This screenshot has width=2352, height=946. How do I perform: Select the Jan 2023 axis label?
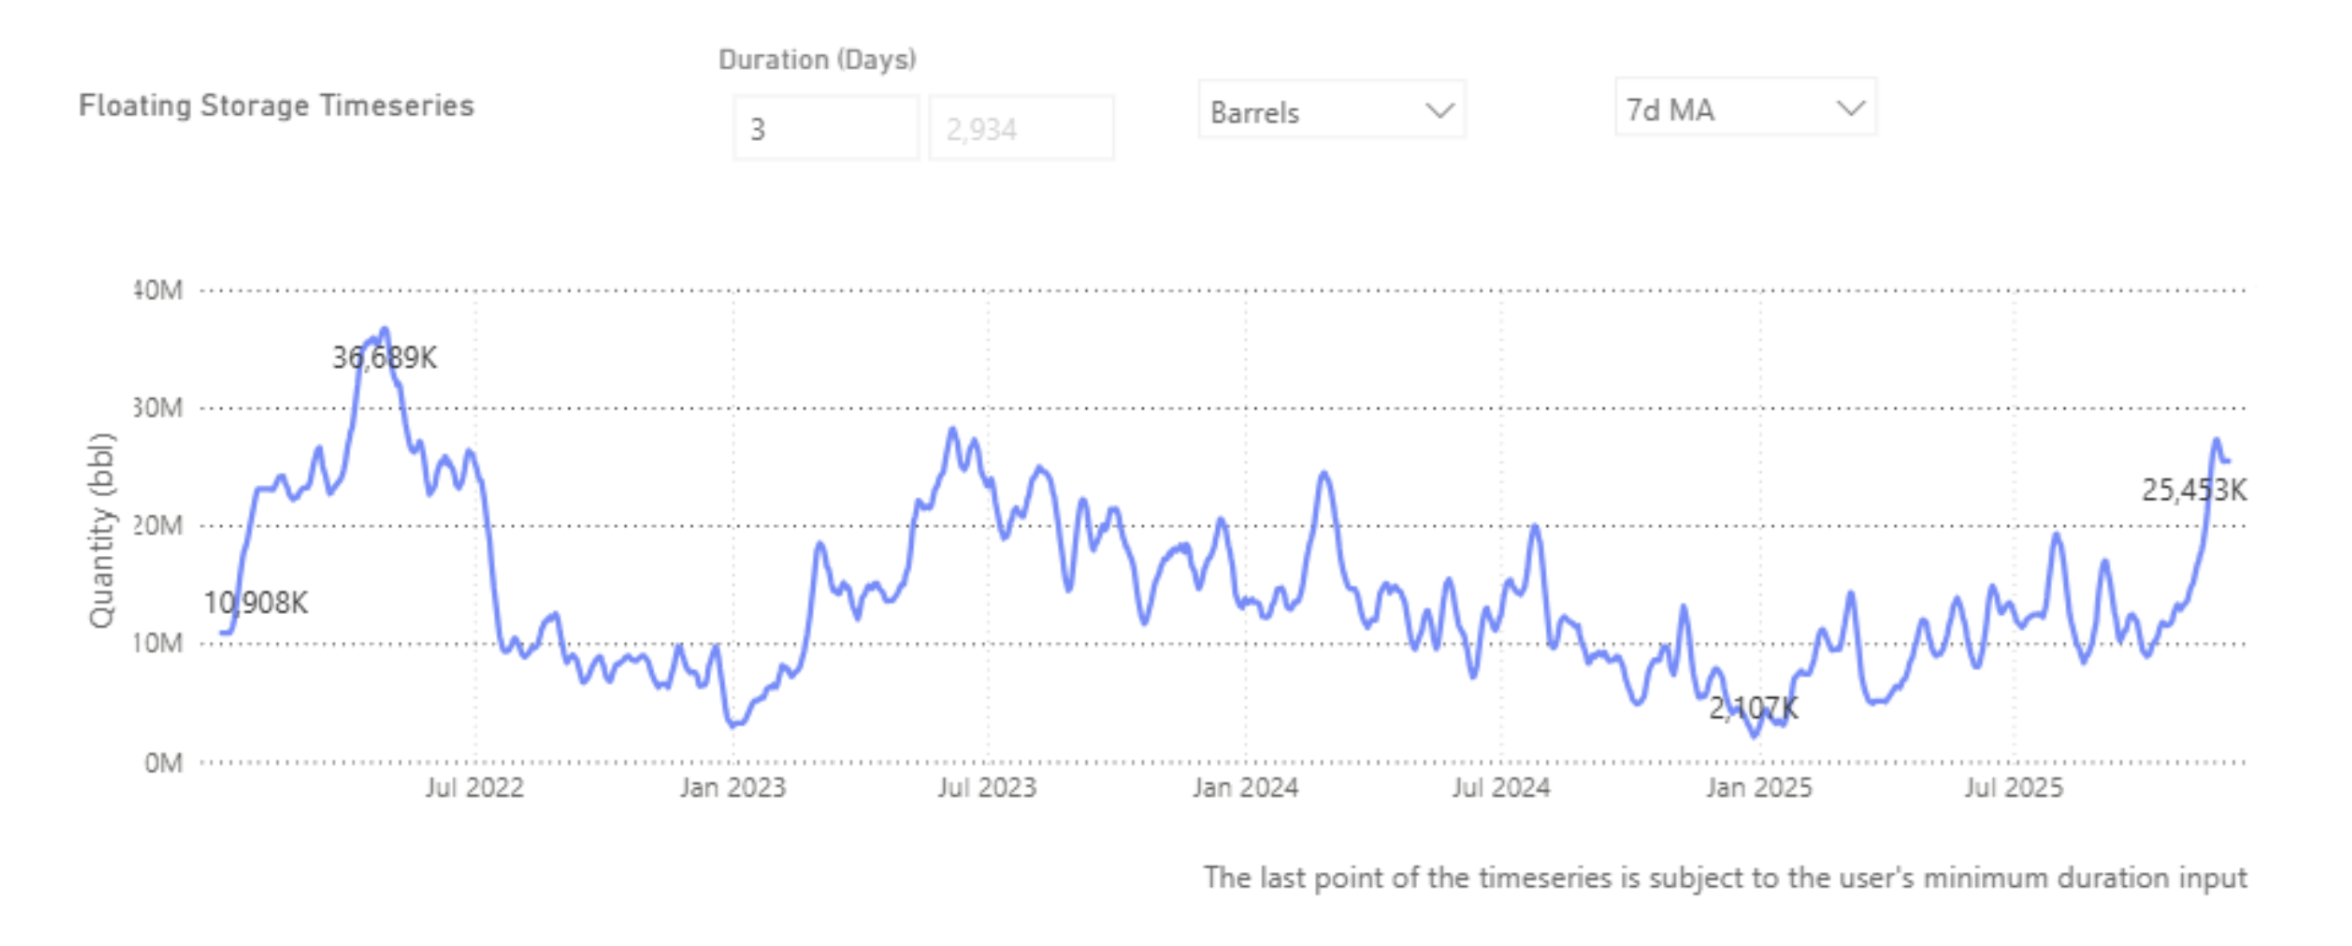pos(733,788)
